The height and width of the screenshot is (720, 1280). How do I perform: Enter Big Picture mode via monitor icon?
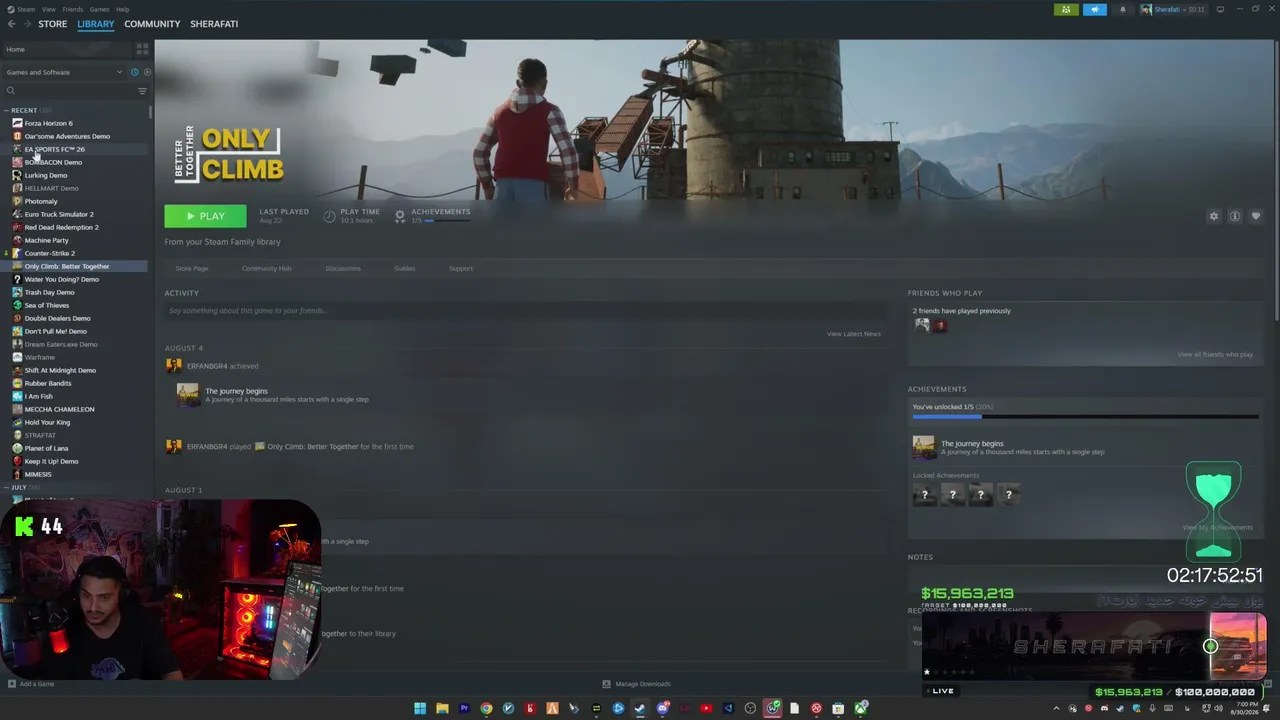[1220, 10]
